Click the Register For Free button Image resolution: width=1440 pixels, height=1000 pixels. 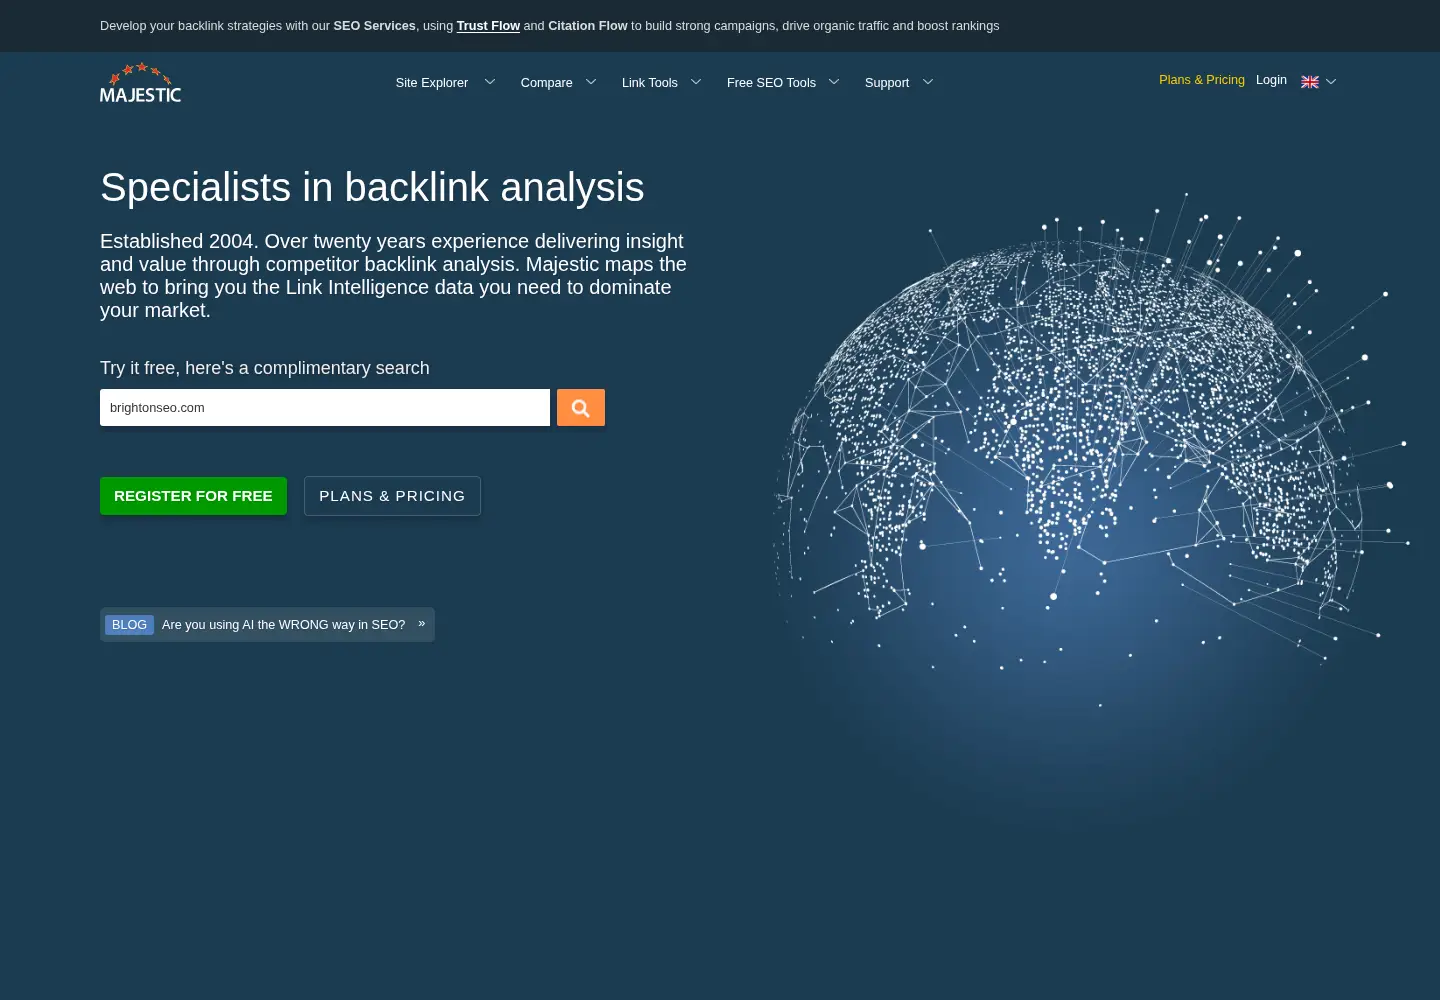(193, 496)
